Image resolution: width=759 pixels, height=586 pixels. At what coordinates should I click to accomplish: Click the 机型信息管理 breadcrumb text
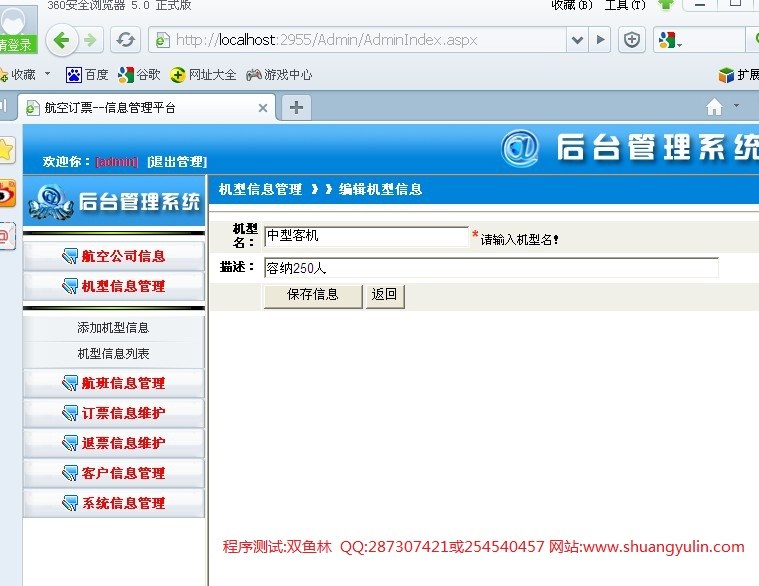click(260, 189)
